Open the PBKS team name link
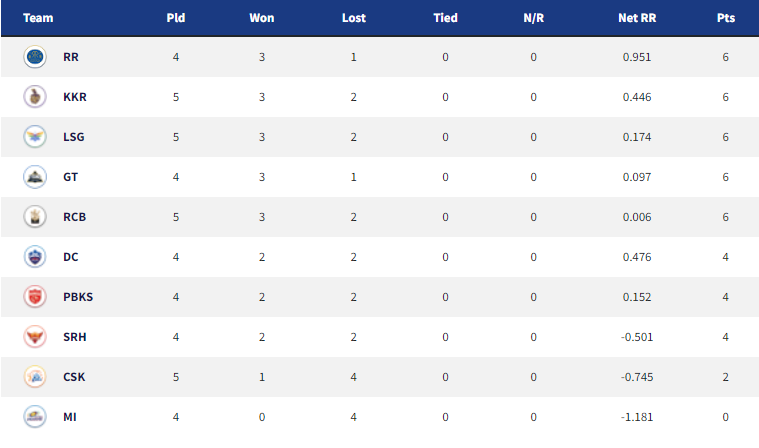This screenshot has height=448, width=759. [x=78, y=297]
